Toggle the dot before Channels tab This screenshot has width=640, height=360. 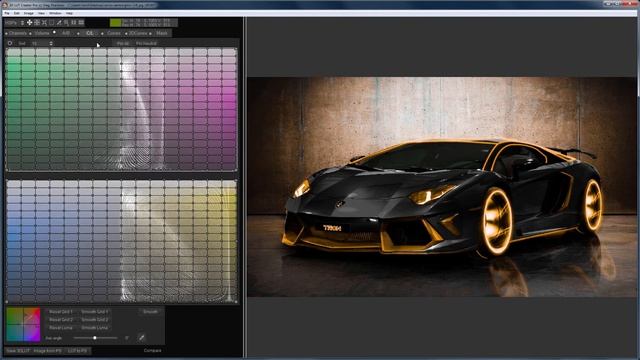[x=7, y=33]
